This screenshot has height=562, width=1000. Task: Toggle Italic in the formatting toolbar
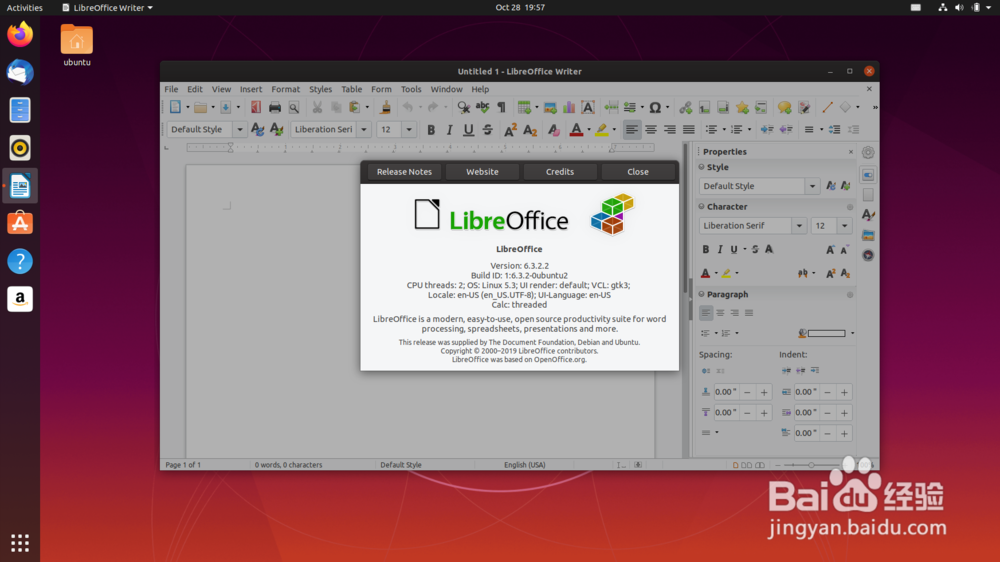click(x=450, y=129)
